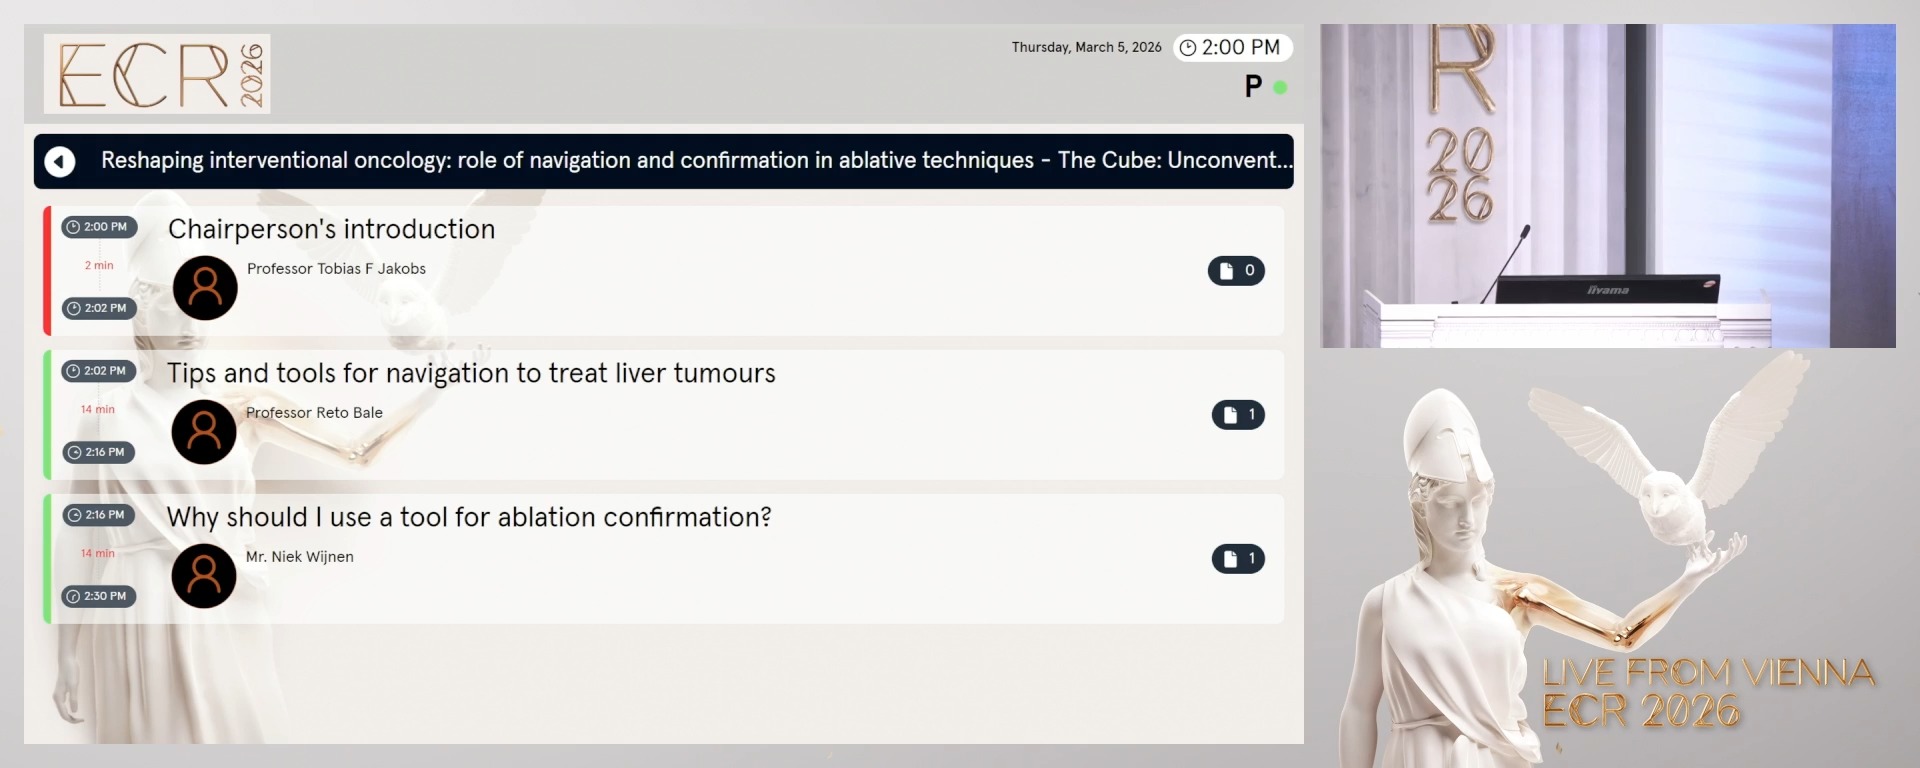Click Professor Reto Bale avatar icon
This screenshot has width=1920, height=768.
point(204,432)
